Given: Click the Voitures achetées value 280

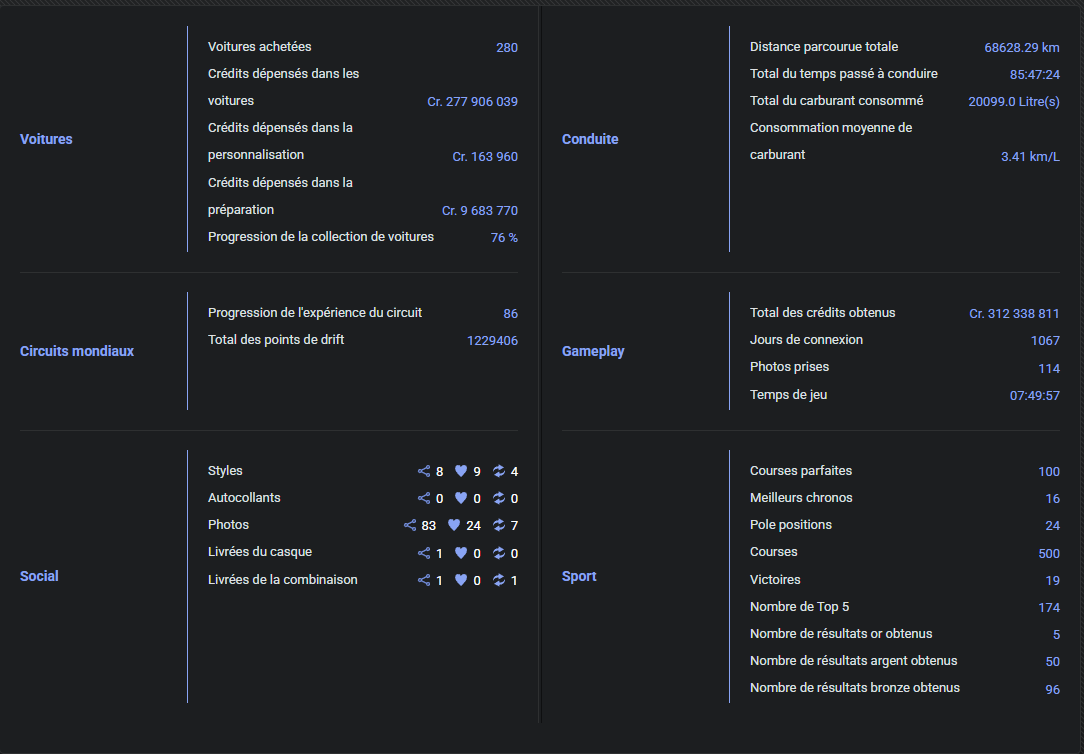Looking at the screenshot, I should point(507,48).
